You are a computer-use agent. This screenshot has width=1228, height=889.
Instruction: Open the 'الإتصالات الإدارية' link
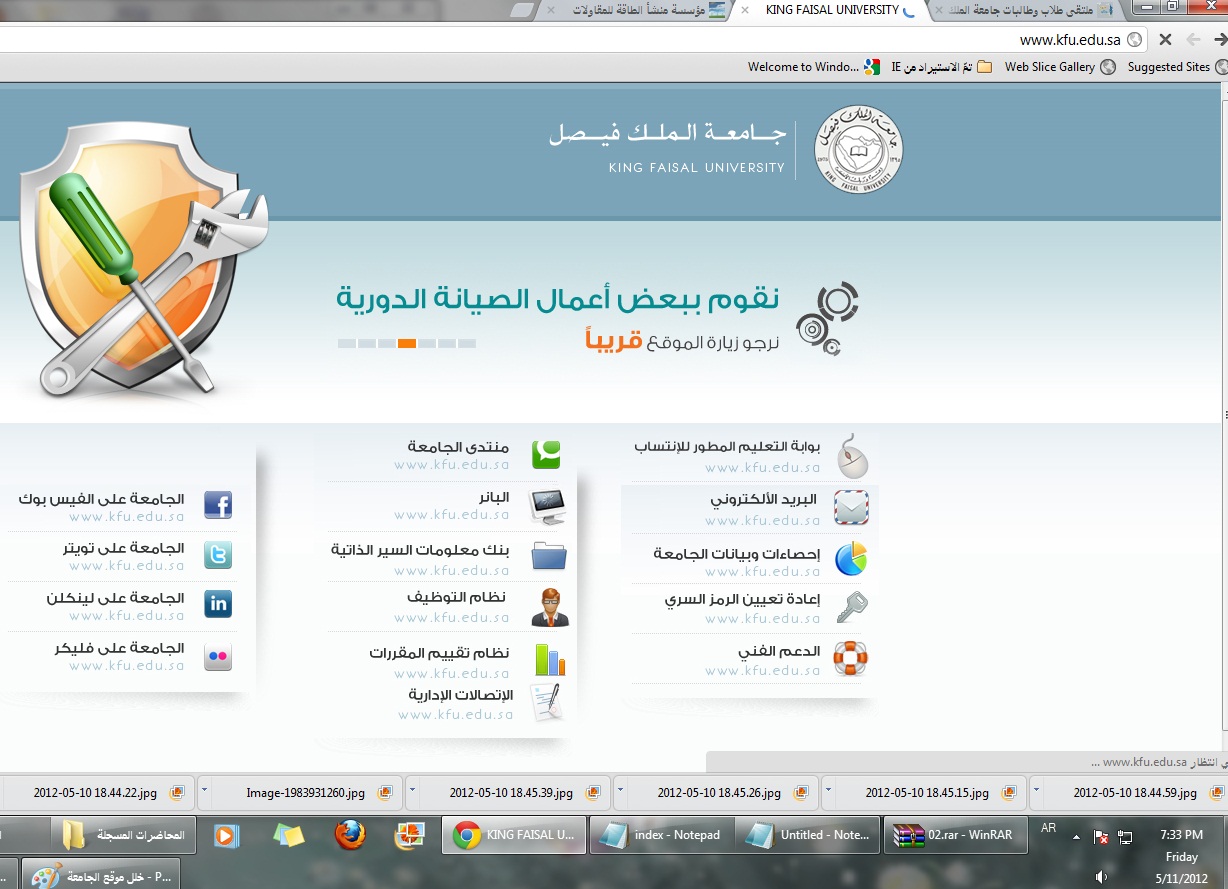pos(461,695)
